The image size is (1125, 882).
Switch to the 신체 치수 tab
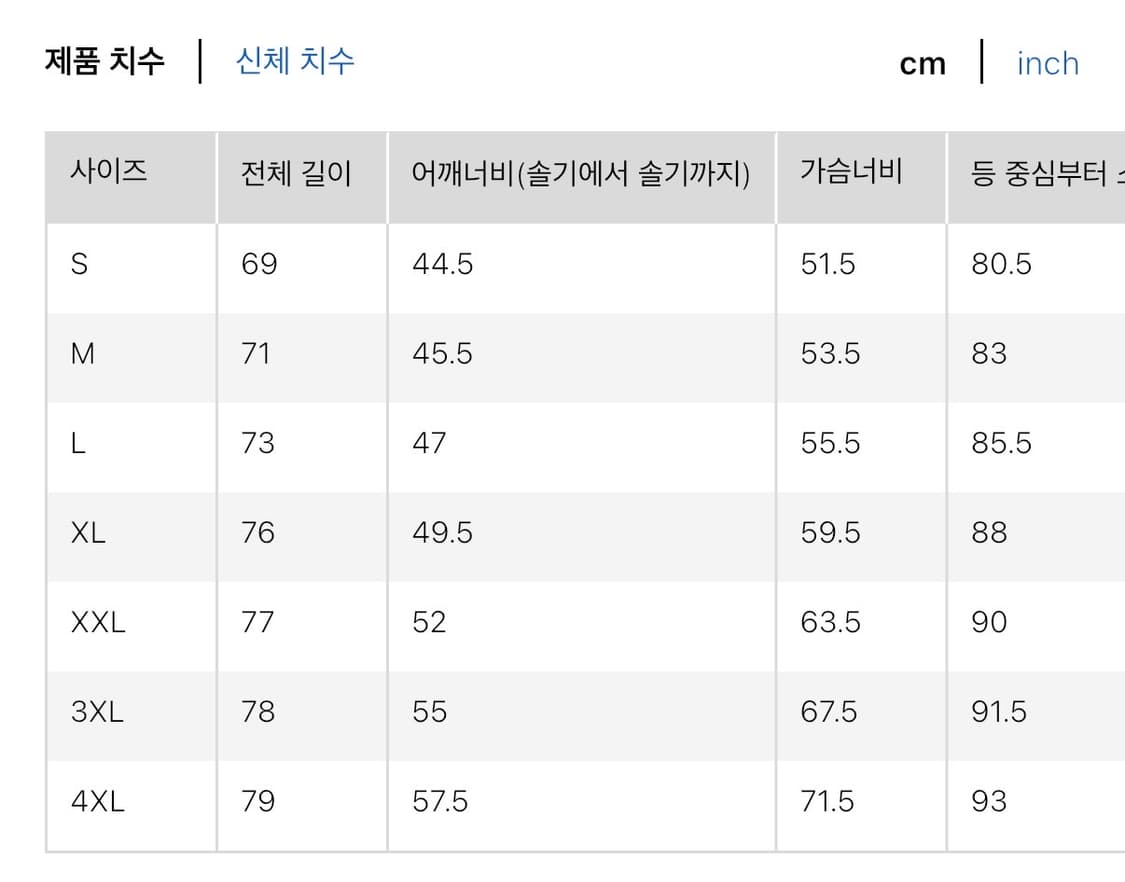[x=292, y=62]
